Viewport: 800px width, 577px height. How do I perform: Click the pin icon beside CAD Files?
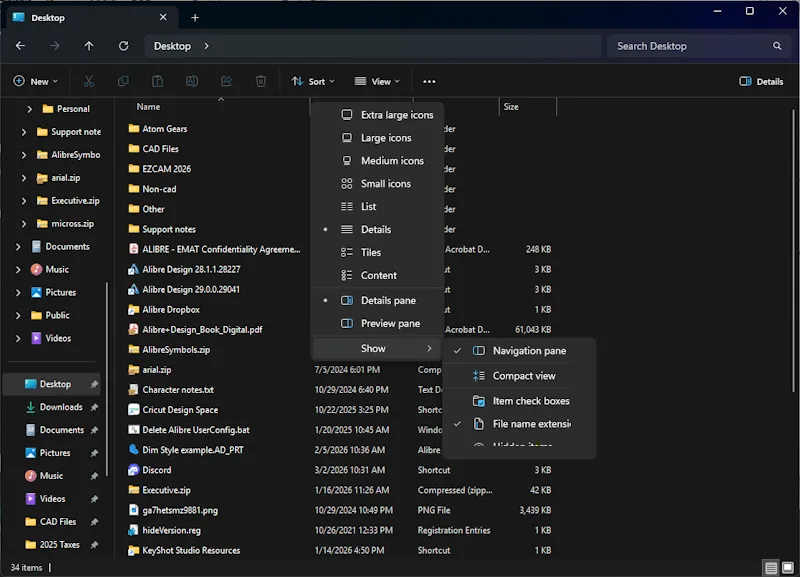click(x=94, y=522)
